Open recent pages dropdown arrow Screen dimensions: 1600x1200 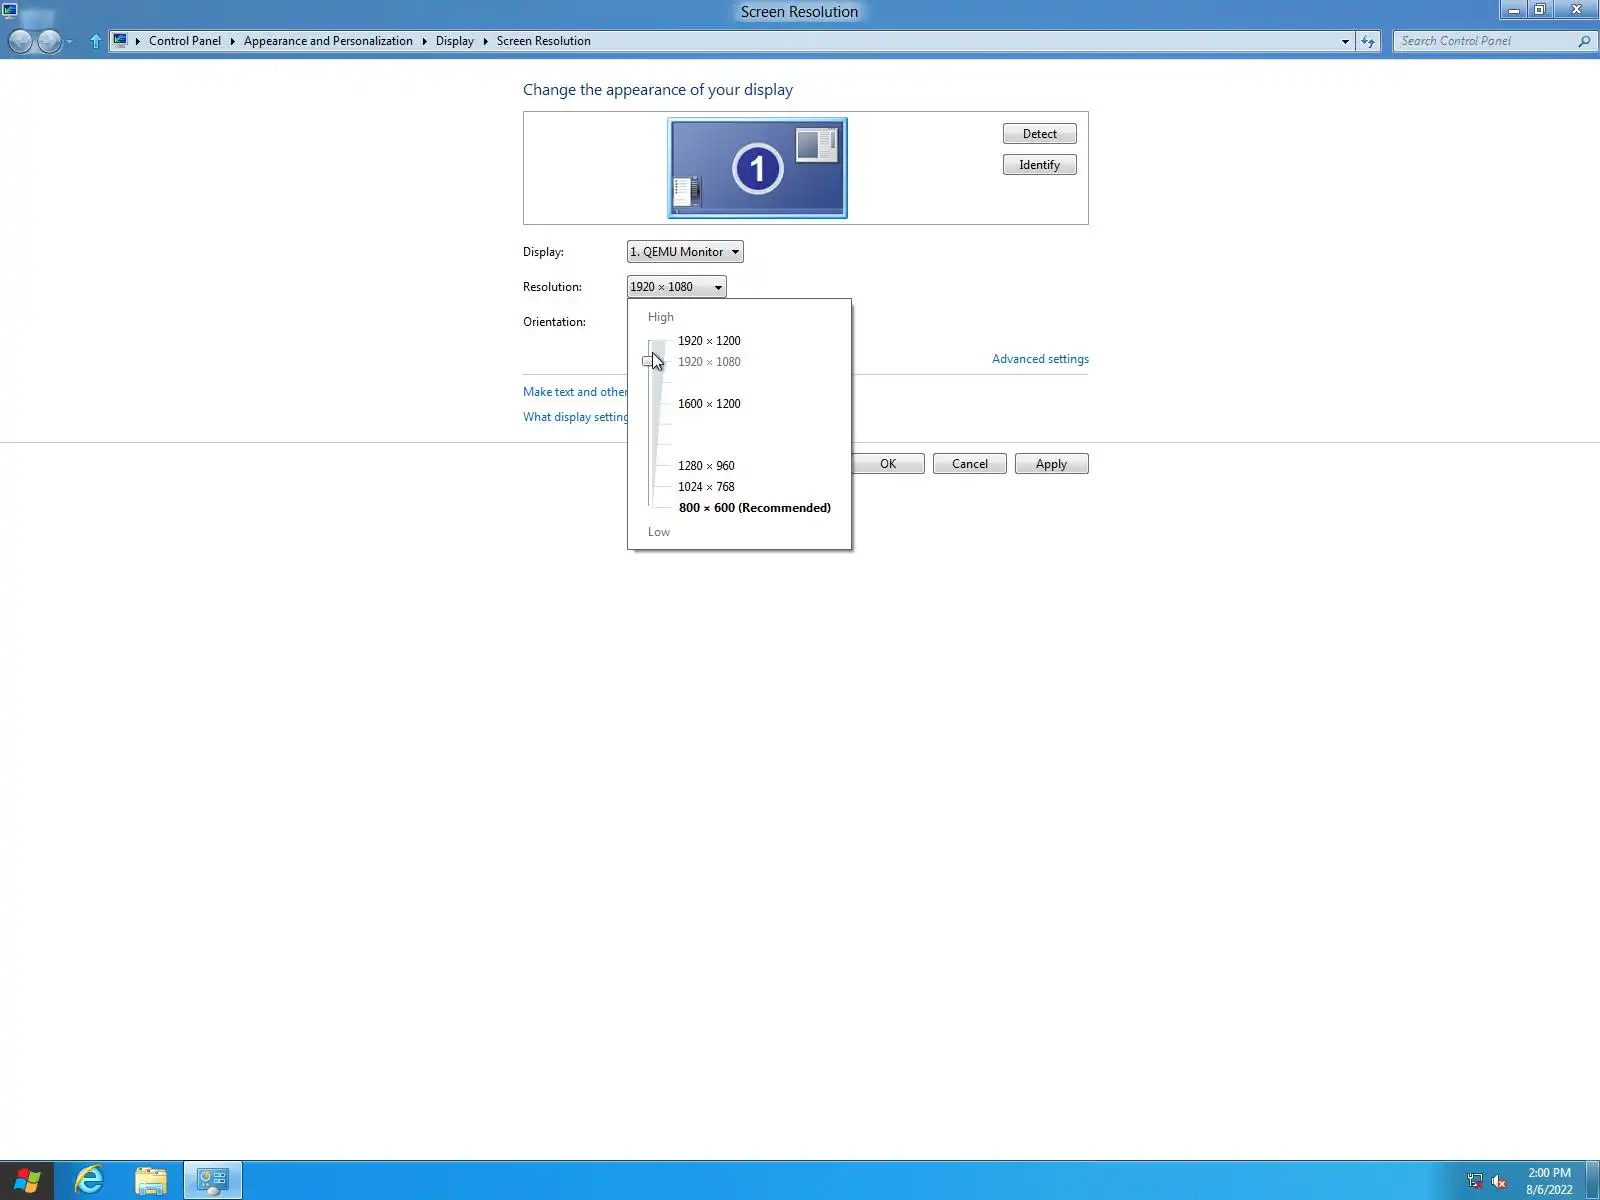click(x=69, y=42)
